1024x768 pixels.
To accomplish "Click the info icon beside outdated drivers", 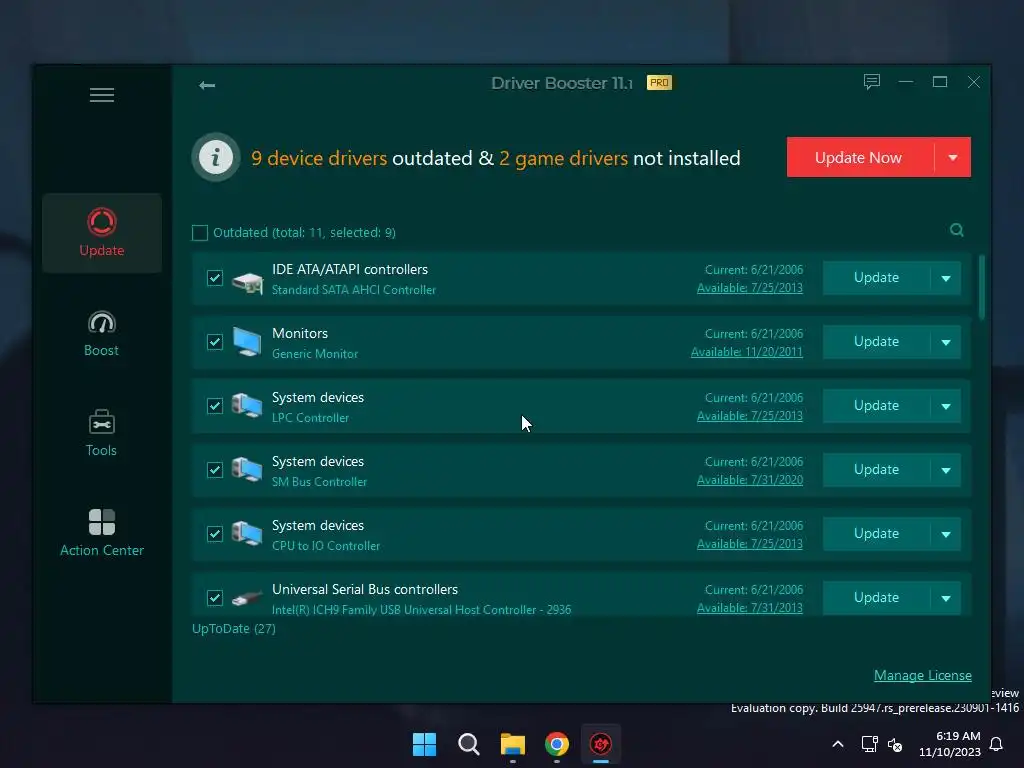I will coord(216,157).
